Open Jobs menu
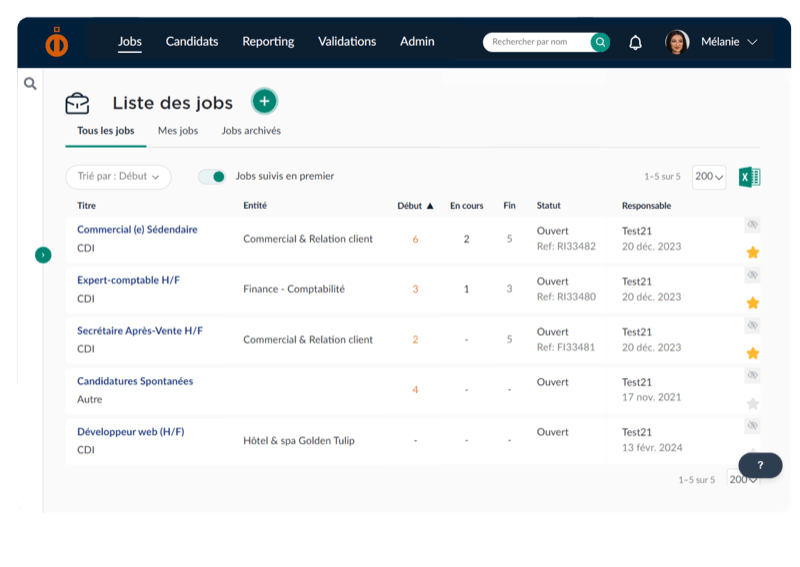800x567 pixels. [x=130, y=42]
